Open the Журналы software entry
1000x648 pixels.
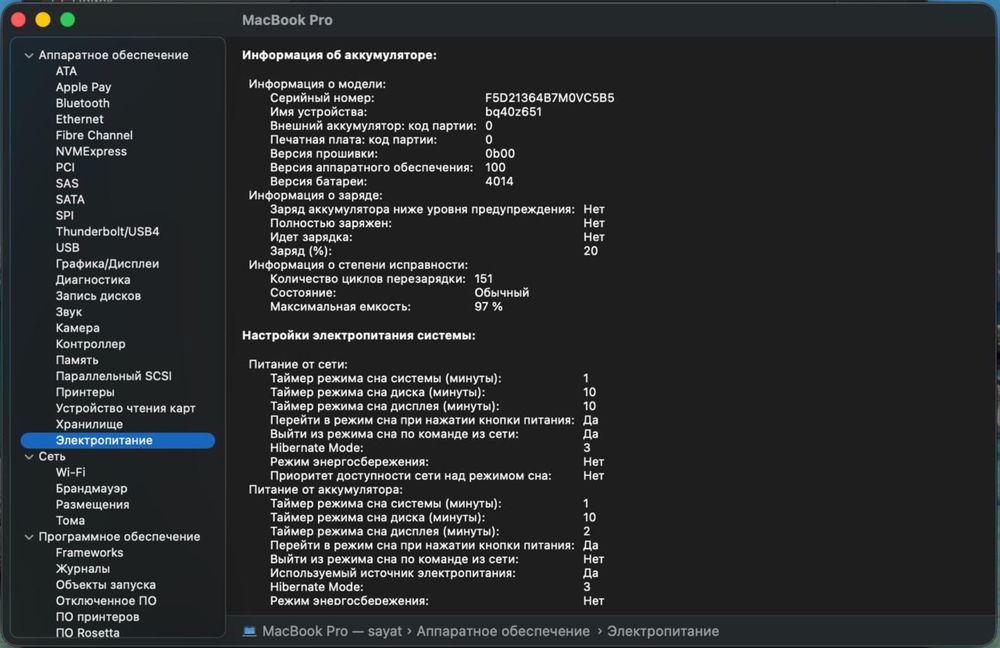click(82, 569)
